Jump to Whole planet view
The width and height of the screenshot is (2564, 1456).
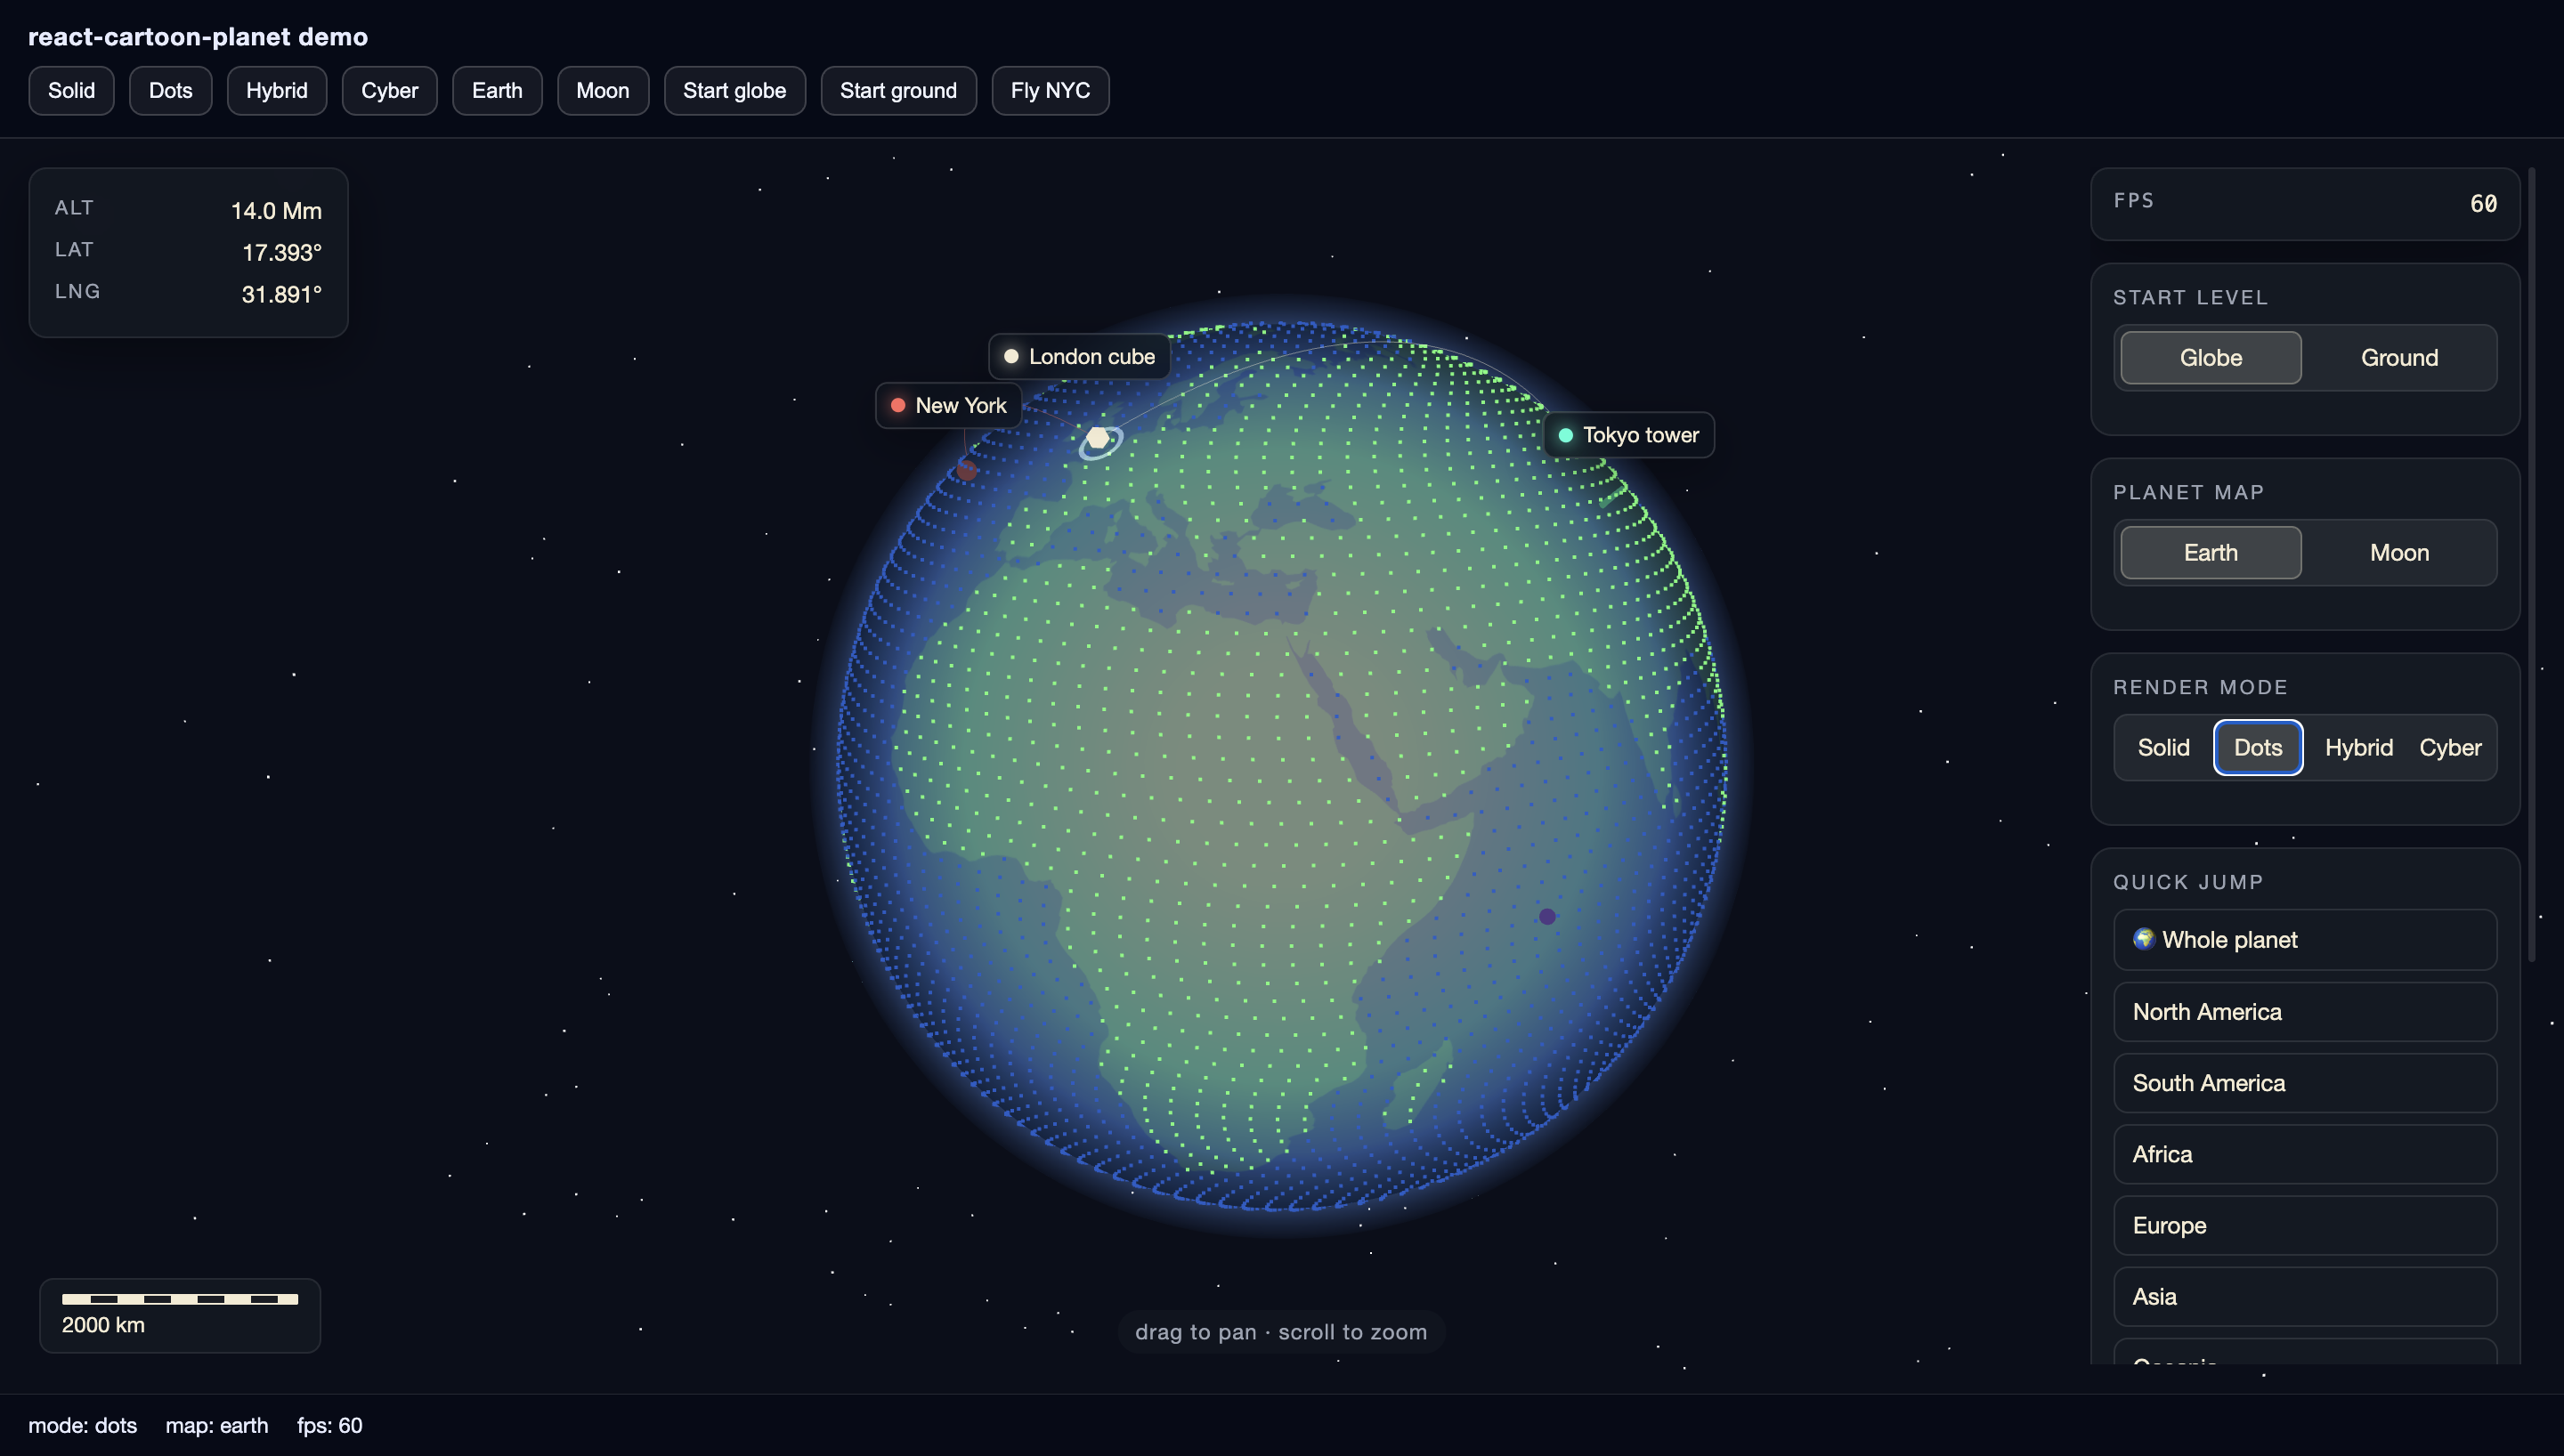[x=2305, y=940]
